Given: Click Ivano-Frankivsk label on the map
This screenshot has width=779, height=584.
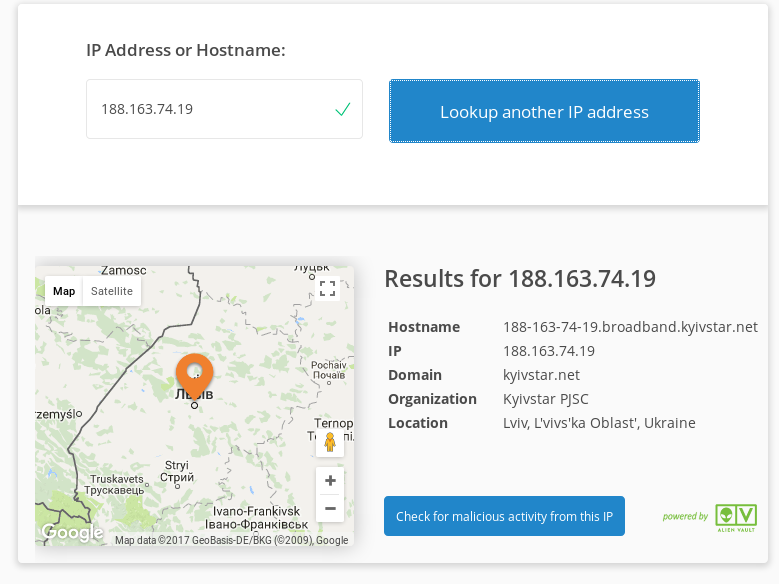Looking at the screenshot, I should coord(256,517).
